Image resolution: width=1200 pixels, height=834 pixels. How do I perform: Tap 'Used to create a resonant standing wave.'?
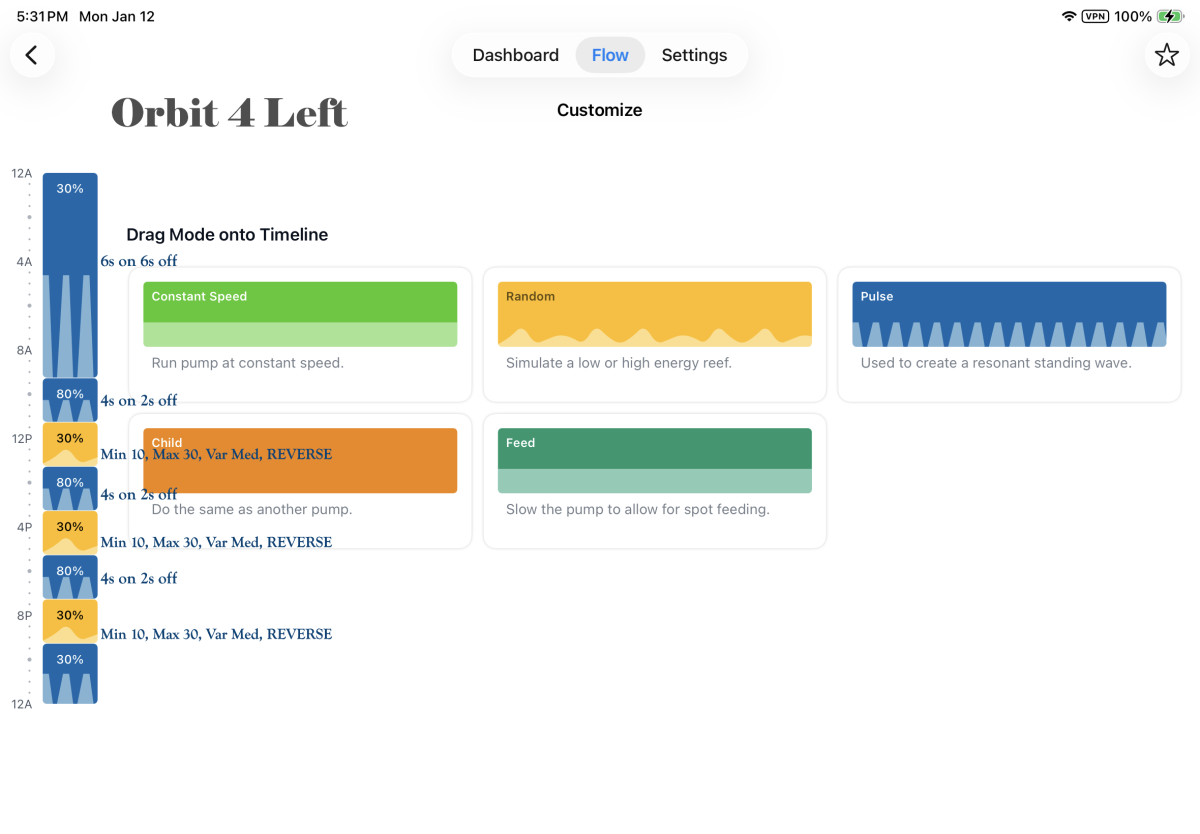(996, 363)
